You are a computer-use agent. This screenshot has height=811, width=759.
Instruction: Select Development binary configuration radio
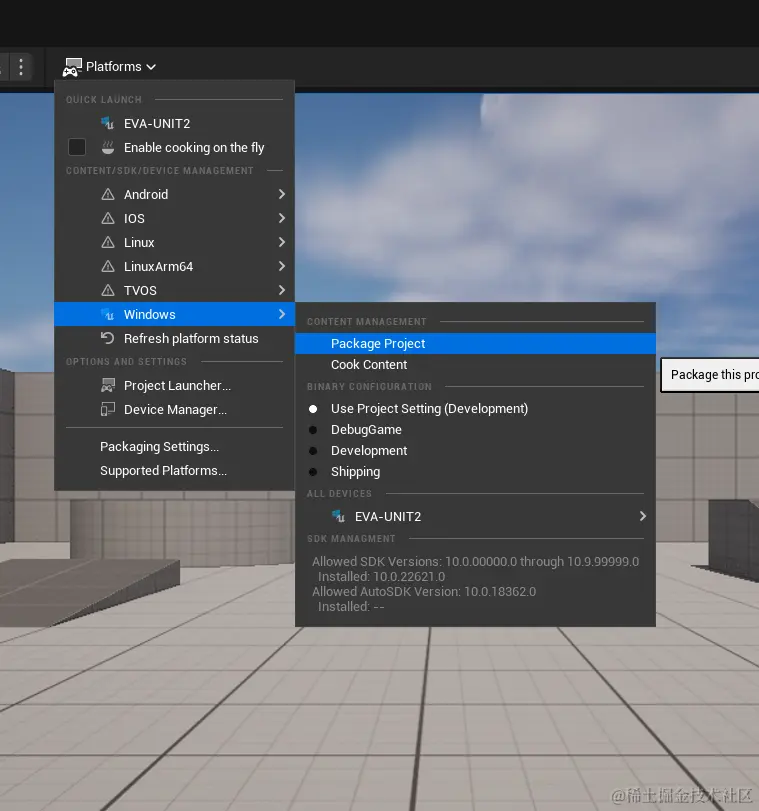coord(313,451)
